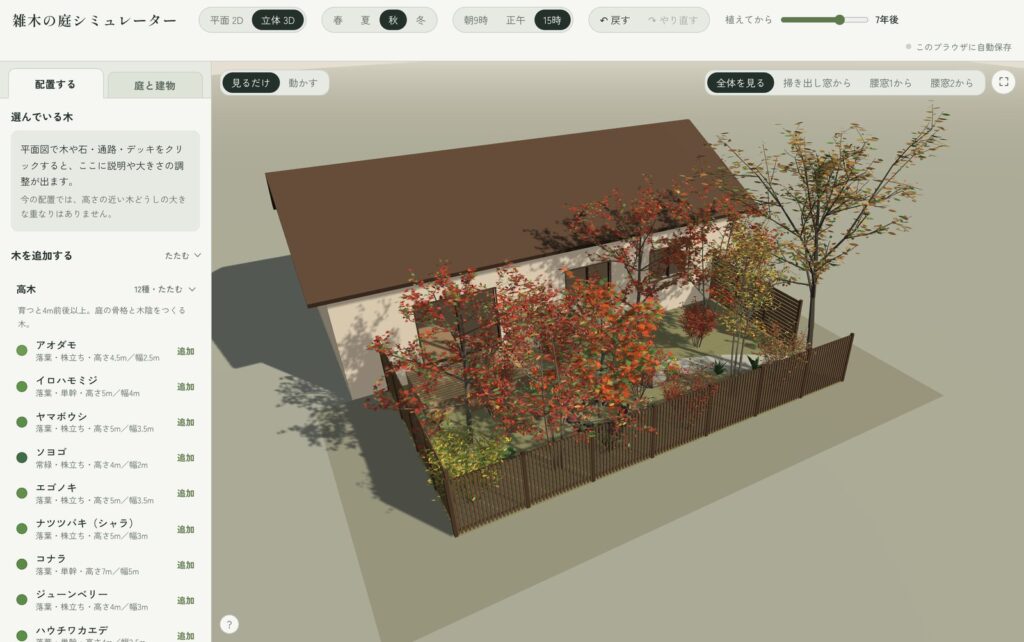Click the 7年後 value label

887,20
